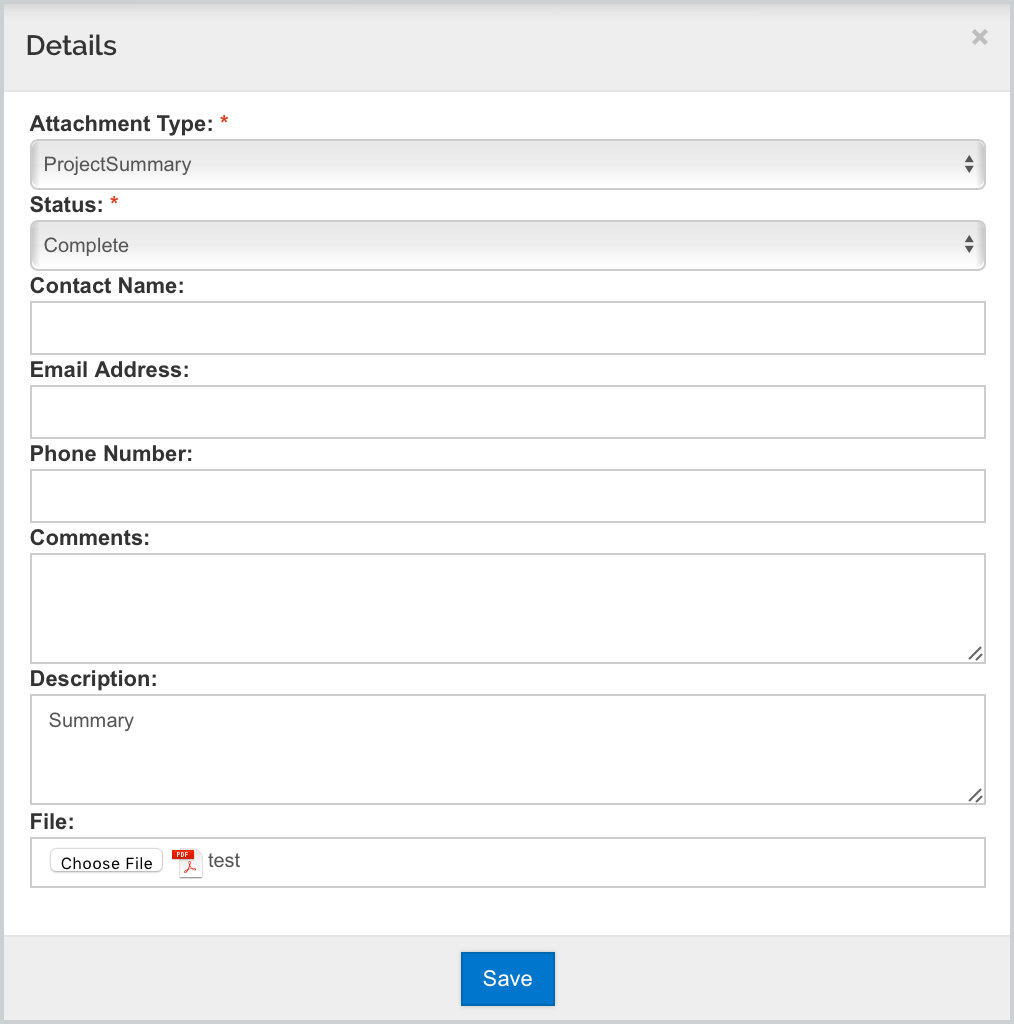Focus the Contact Name input field
Viewport: 1014px width, 1024px height.
pyautogui.click(x=507, y=328)
